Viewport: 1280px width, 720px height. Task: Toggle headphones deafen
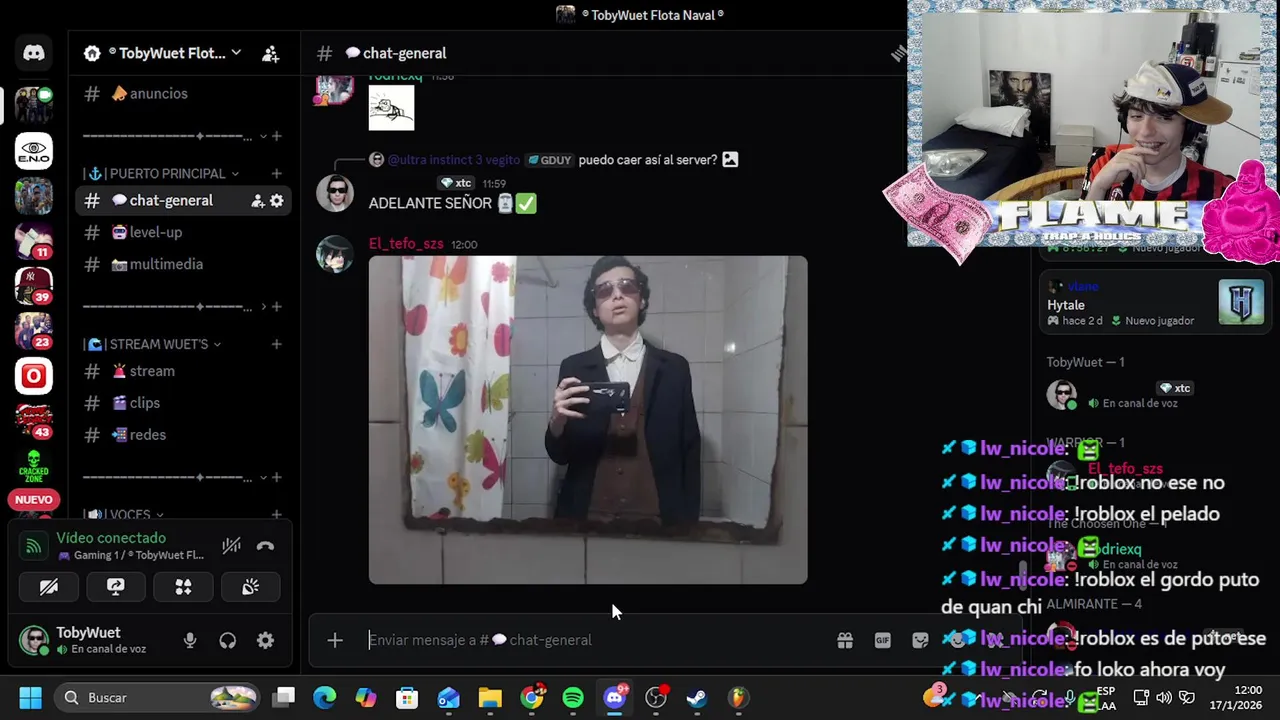click(228, 641)
